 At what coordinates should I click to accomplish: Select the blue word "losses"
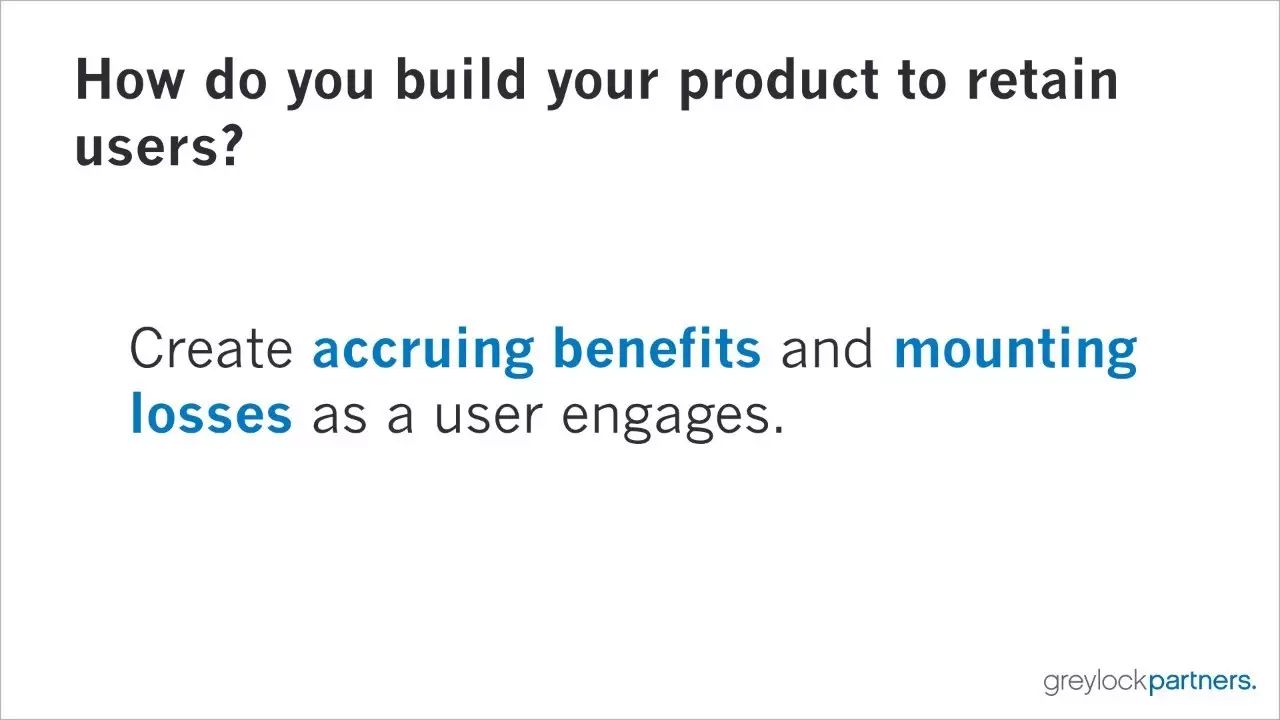(x=211, y=415)
